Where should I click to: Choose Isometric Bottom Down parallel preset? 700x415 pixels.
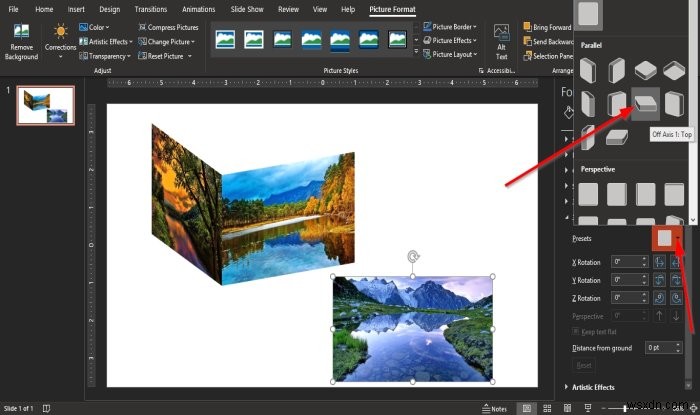point(674,71)
